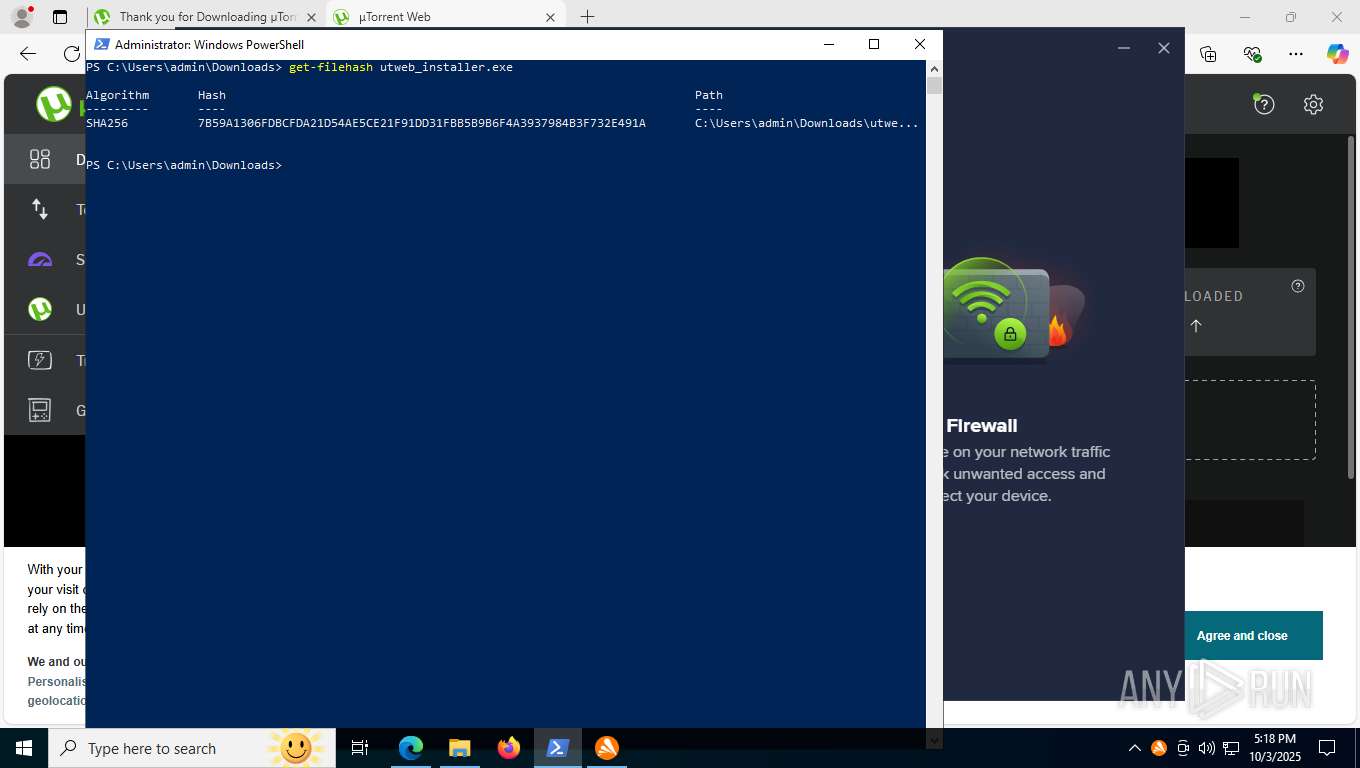Click the firewall shield illustration
The image size is (1360, 768).
[1012, 310]
